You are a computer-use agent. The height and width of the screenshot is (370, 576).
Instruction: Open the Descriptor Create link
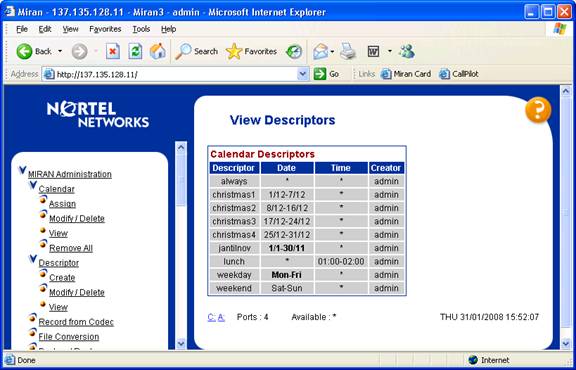(62, 277)
